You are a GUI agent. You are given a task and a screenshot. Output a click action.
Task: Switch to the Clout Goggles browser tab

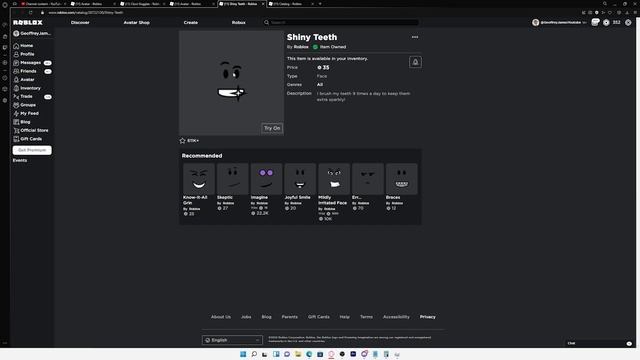pyautogui.click(x=143, y=4)
